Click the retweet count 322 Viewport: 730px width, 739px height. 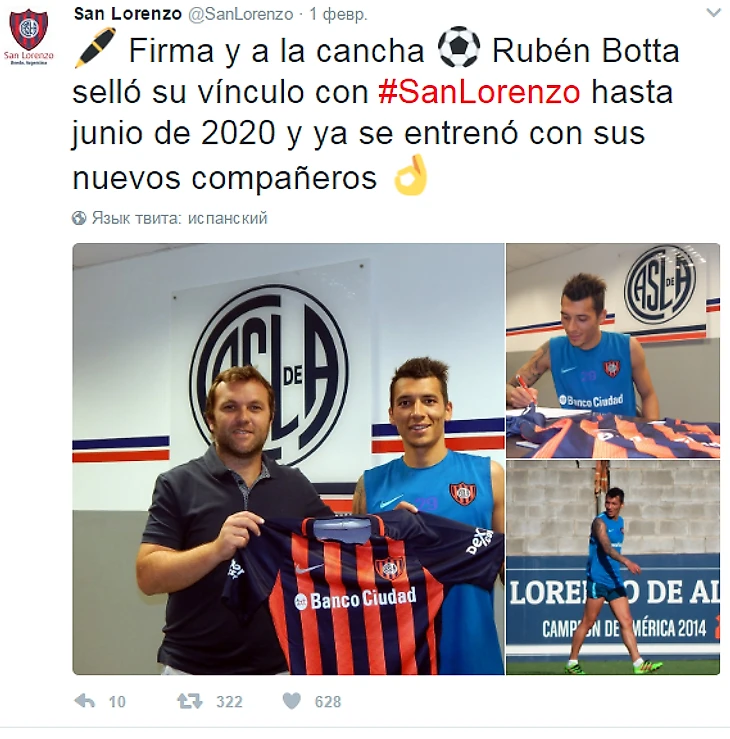[x=229, y=702]
